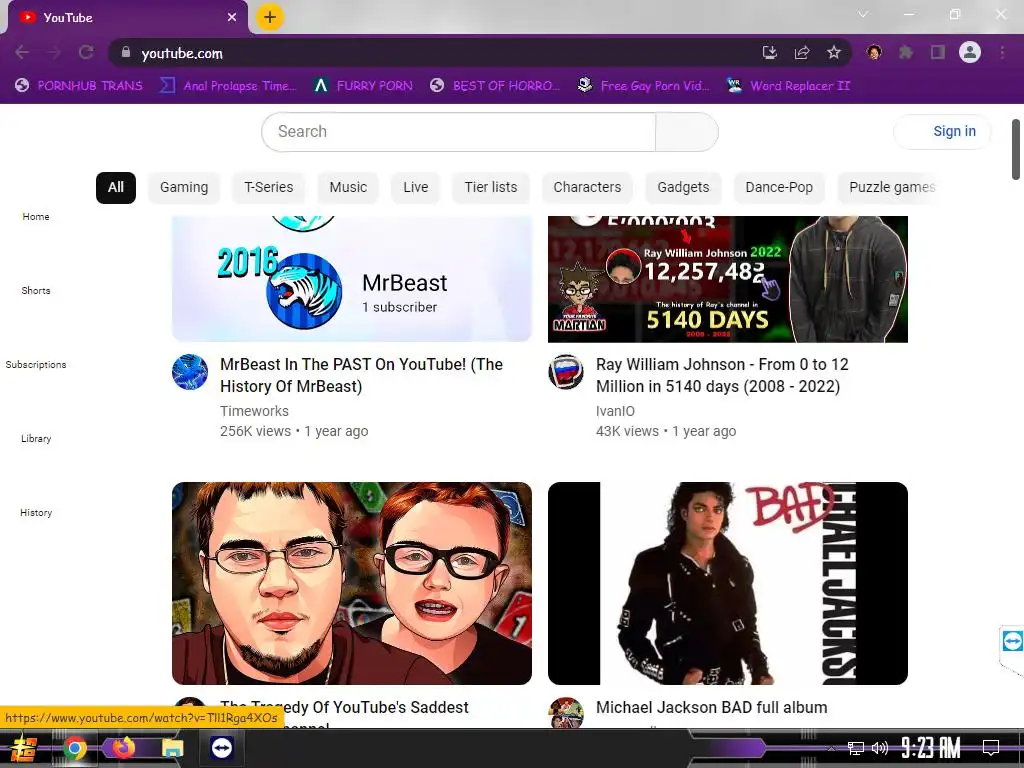Image resolution: width=1024 pixels, height=768 pixels.
Task: Select the Tier lists filter chip
Action: [490, 187]
